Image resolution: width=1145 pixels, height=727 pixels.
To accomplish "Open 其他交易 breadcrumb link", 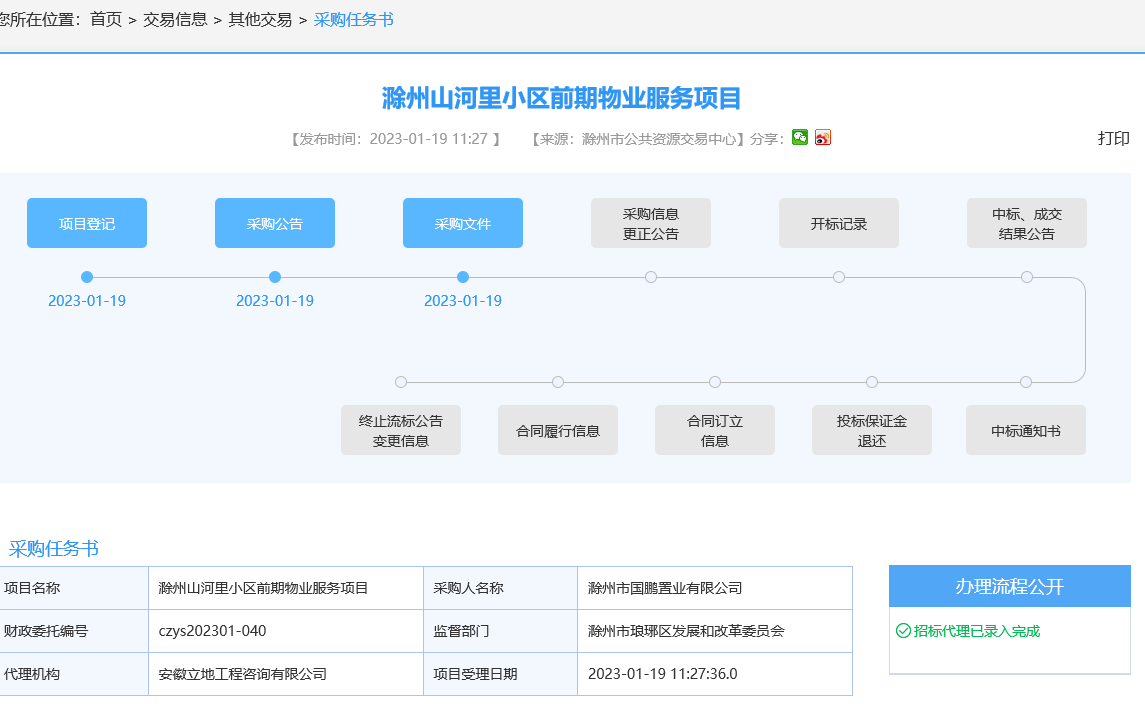I will tap(260, 19).
